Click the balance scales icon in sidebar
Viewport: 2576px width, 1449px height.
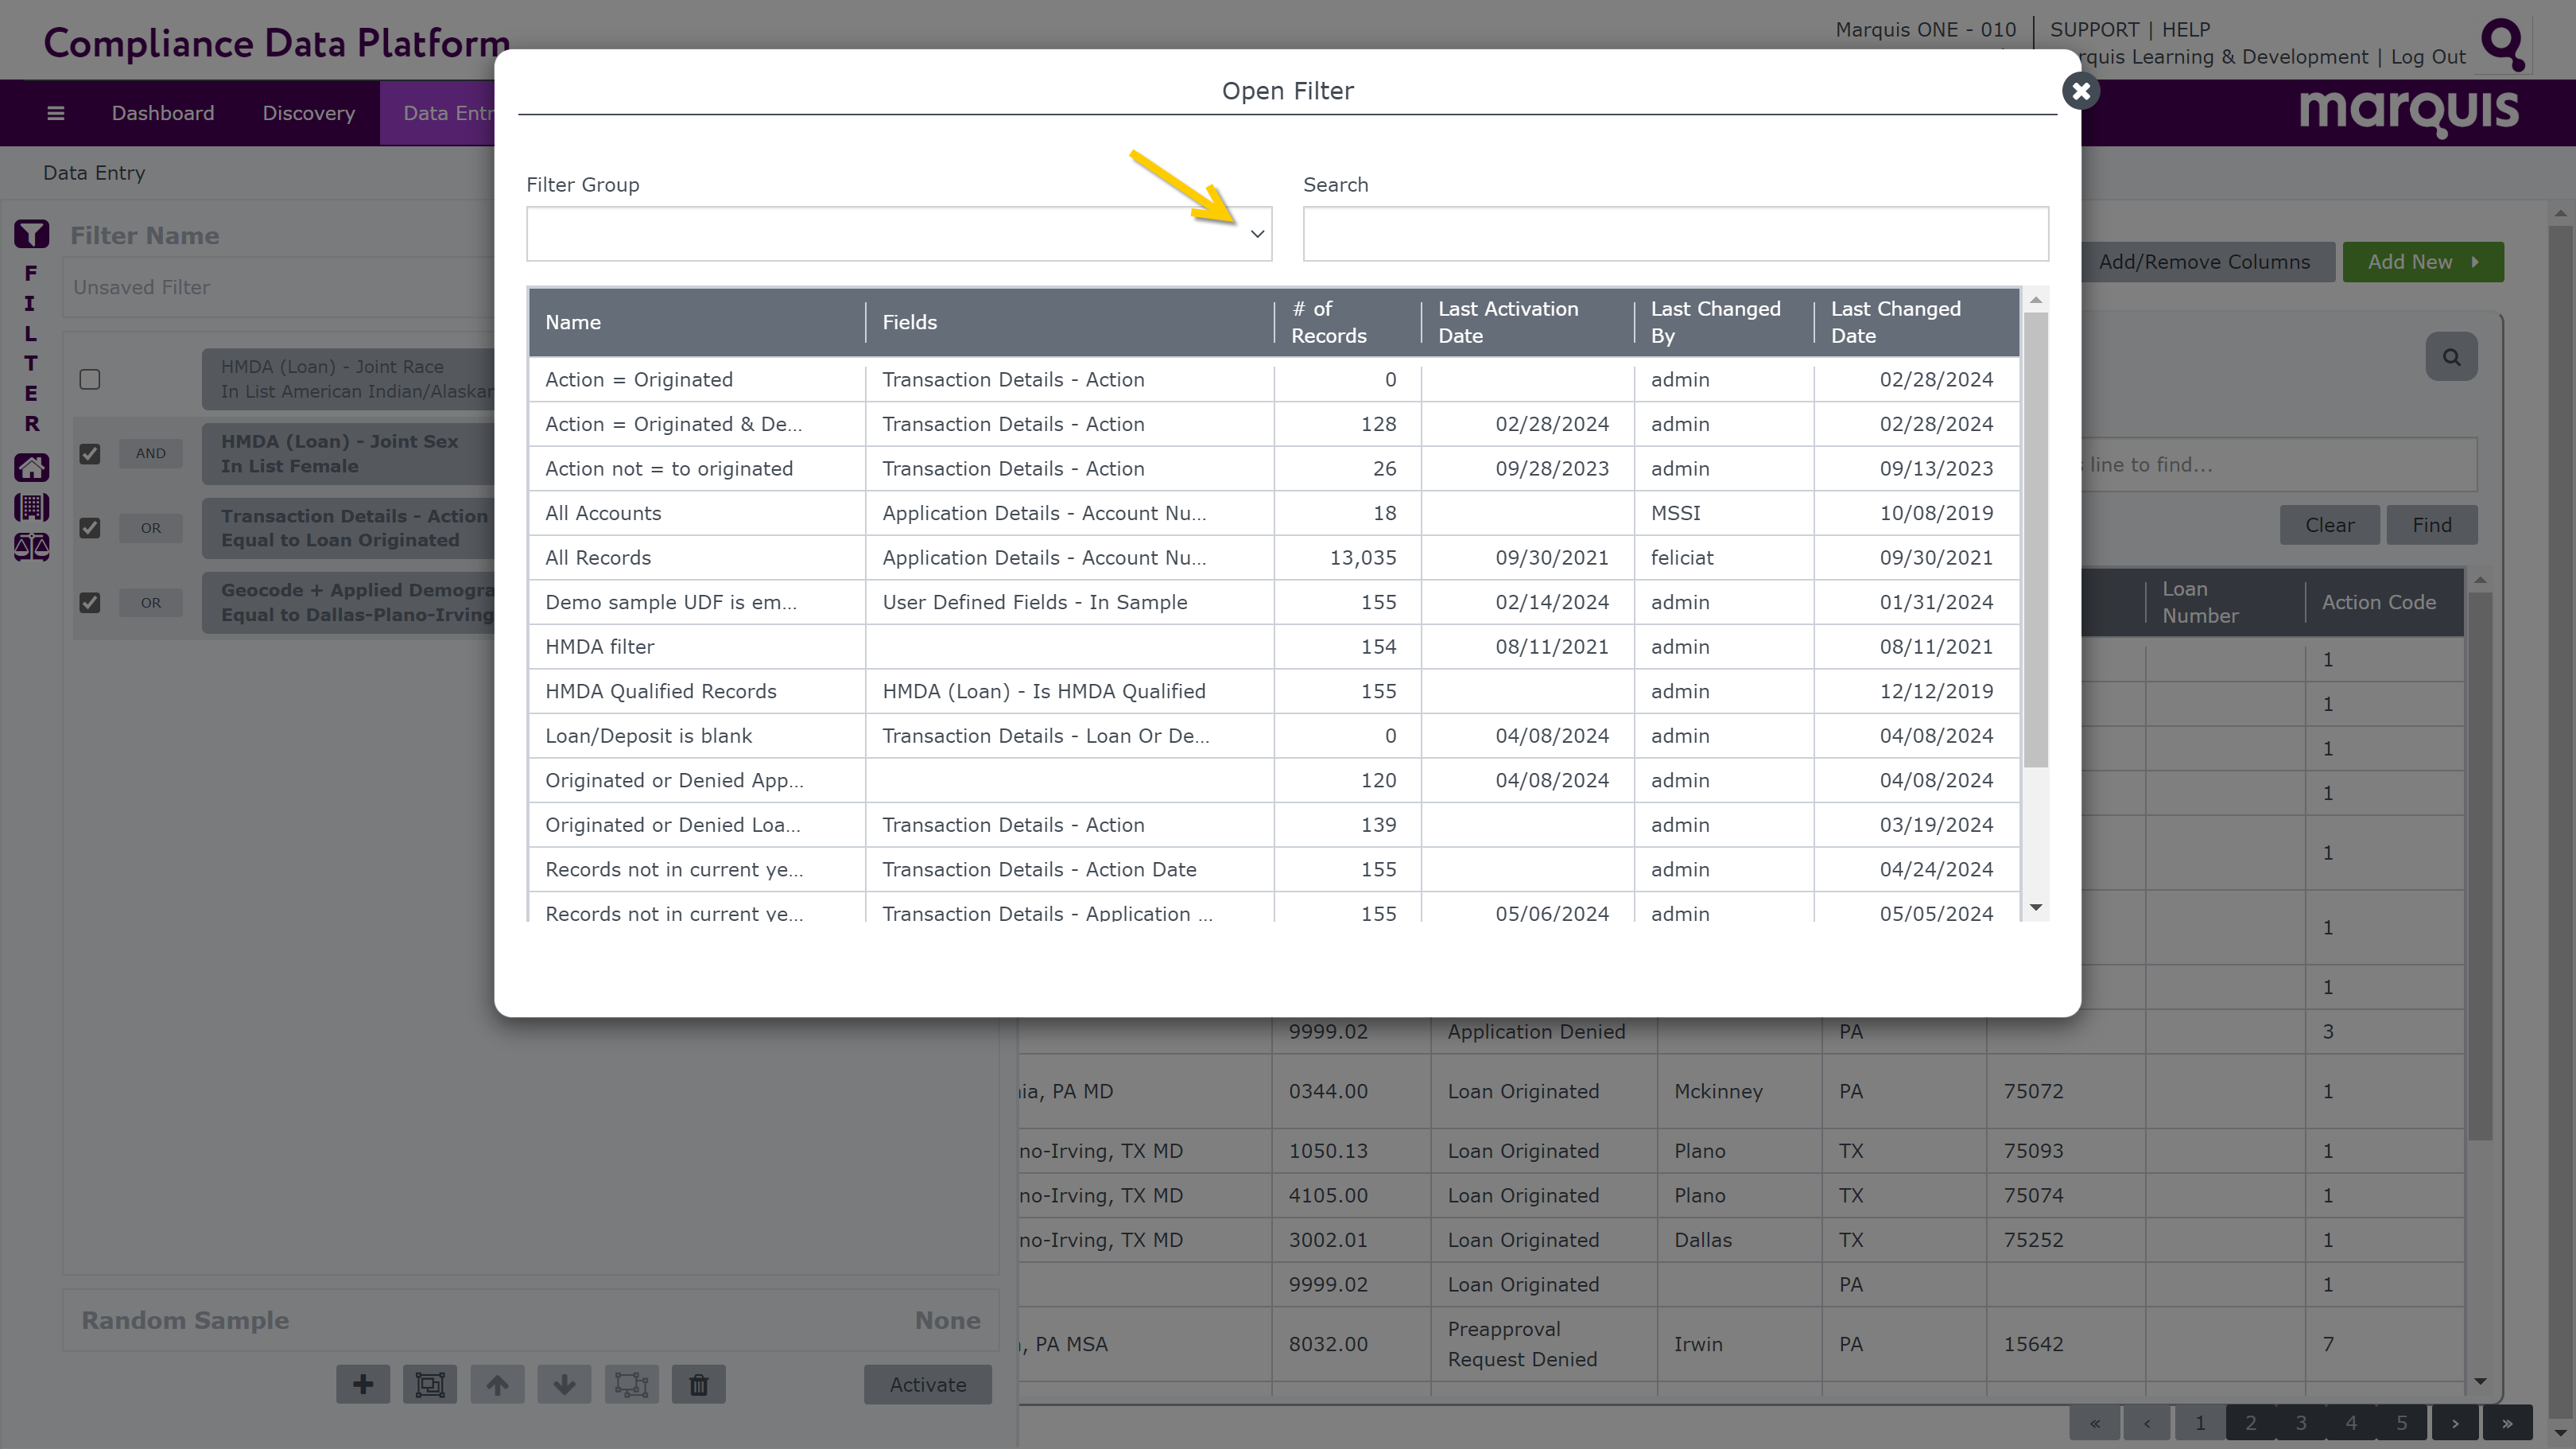(x=31, y=546)
